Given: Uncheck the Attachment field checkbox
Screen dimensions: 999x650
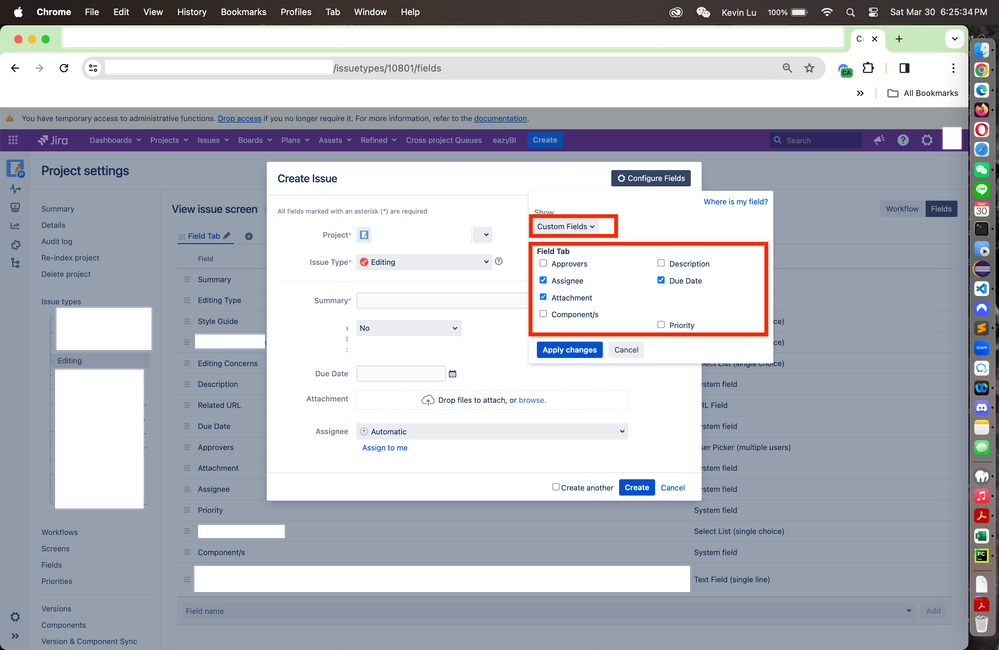Looking at the screenshot, I should point(543,296).
